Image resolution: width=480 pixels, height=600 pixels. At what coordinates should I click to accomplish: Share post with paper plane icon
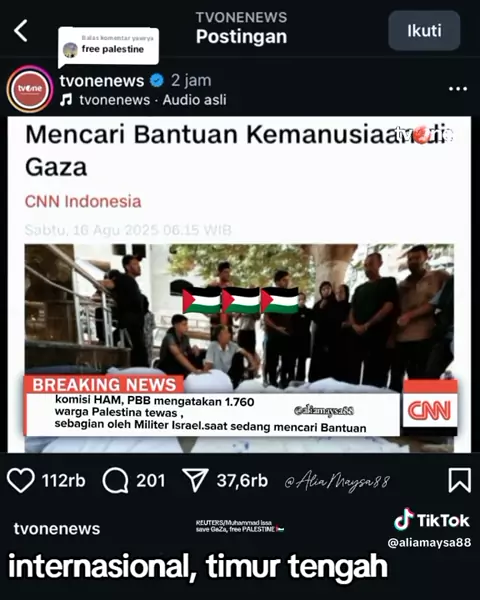(195, 480)
